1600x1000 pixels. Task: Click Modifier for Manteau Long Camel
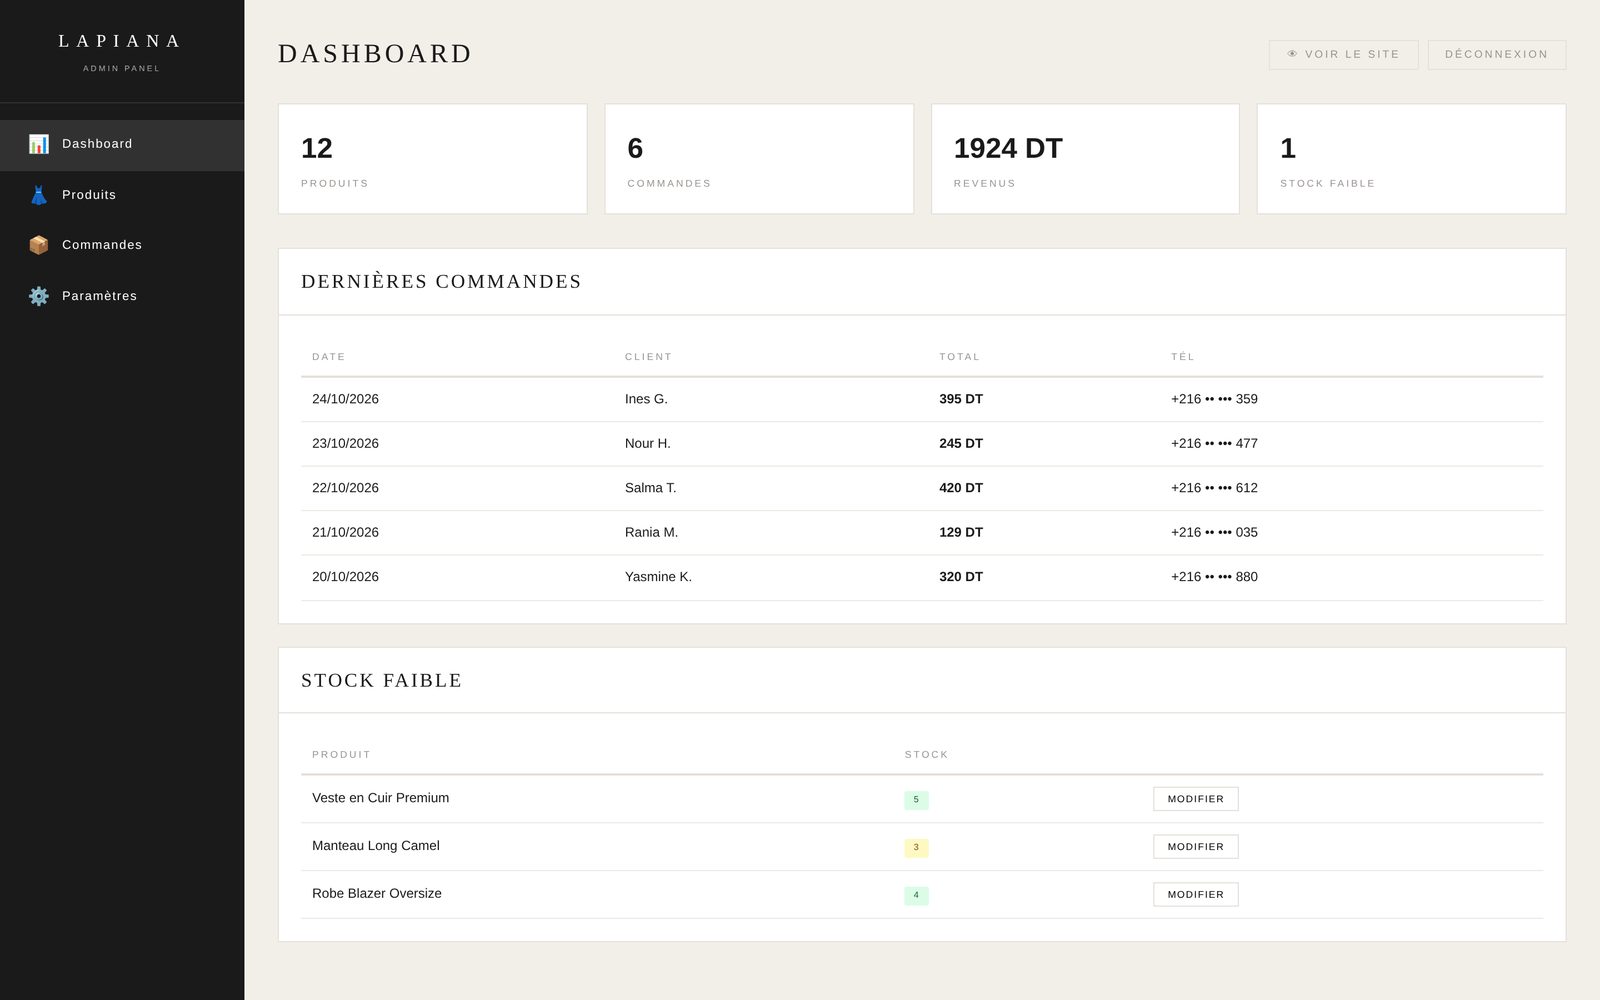click(x=1195, y=847)
